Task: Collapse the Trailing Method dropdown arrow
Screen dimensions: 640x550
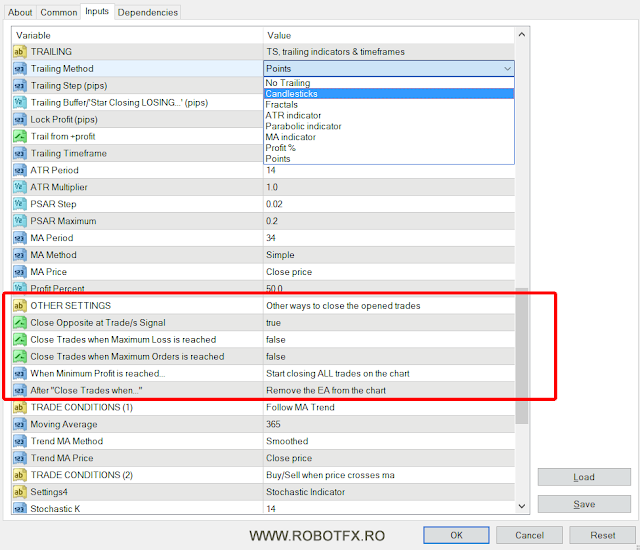Action: pyautogui.click(x=507, y=69)
